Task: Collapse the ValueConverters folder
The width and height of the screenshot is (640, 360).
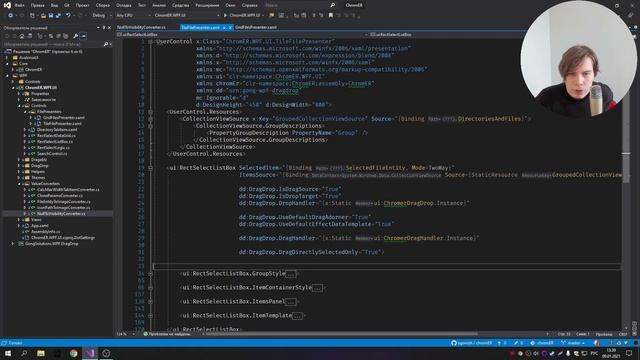Action: 19,184
